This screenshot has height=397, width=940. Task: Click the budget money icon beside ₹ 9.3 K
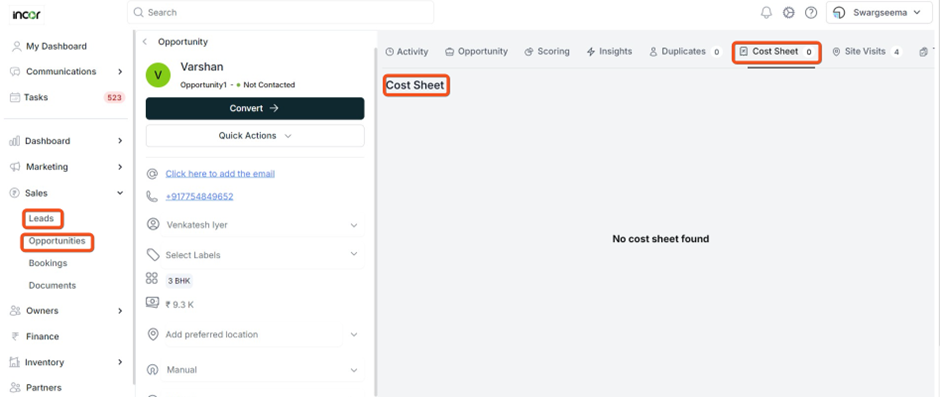pyautogui.click(x=152, y=302)
